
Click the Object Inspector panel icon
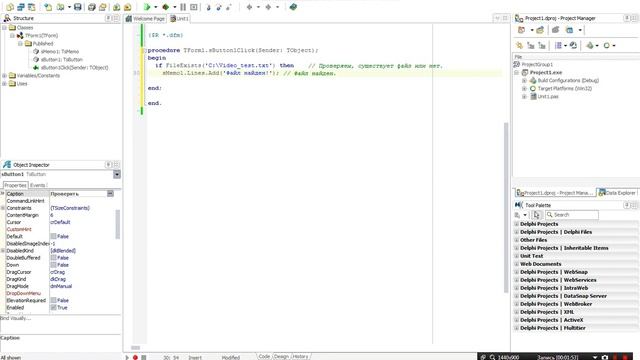coord(7,164)
